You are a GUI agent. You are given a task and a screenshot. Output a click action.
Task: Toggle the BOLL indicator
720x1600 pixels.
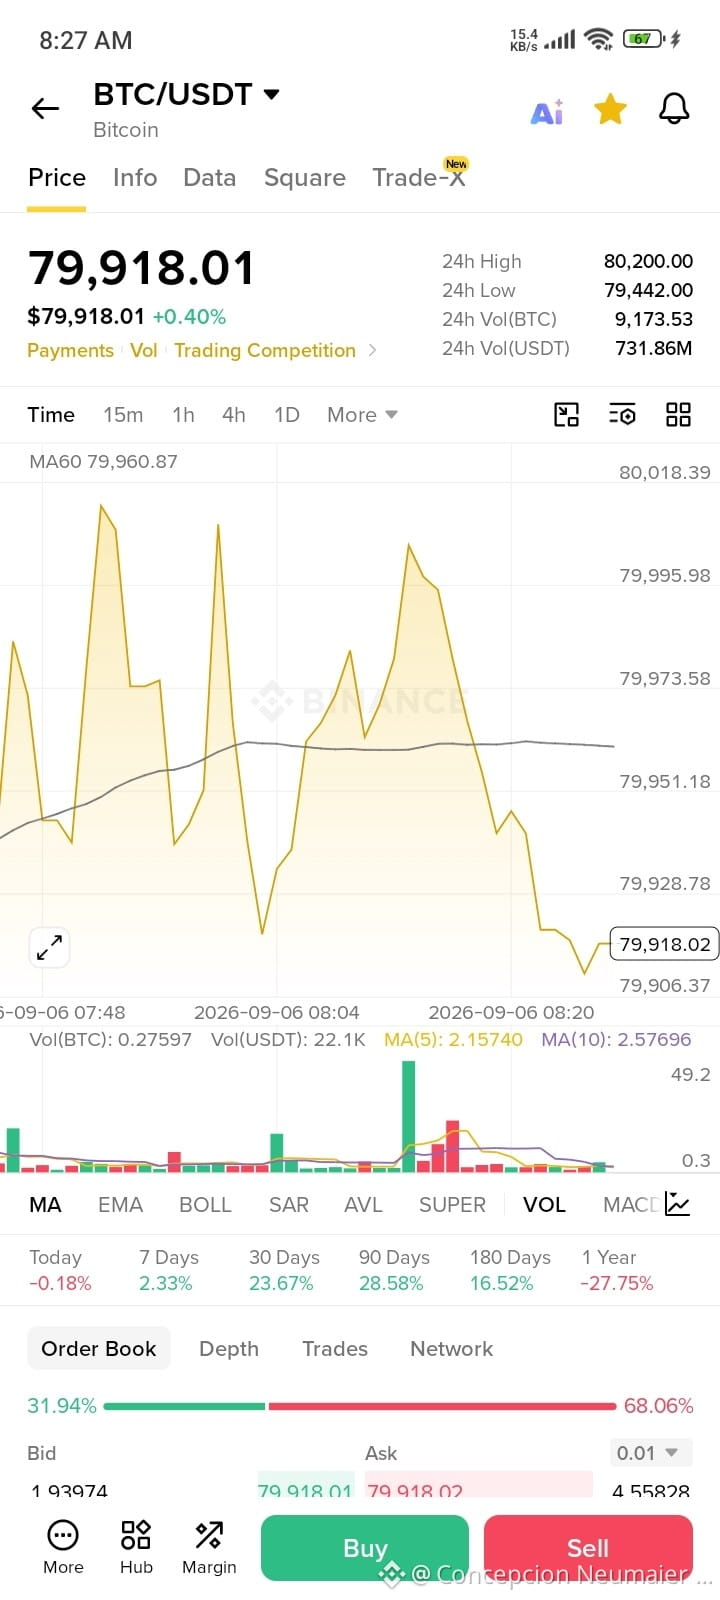tap(205, 1204)
